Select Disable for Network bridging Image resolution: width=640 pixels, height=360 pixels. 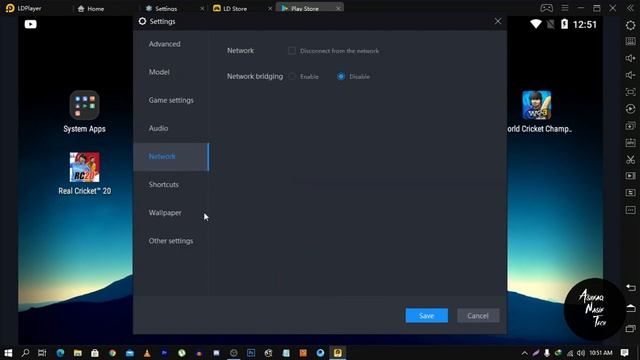tap(341, 76)
